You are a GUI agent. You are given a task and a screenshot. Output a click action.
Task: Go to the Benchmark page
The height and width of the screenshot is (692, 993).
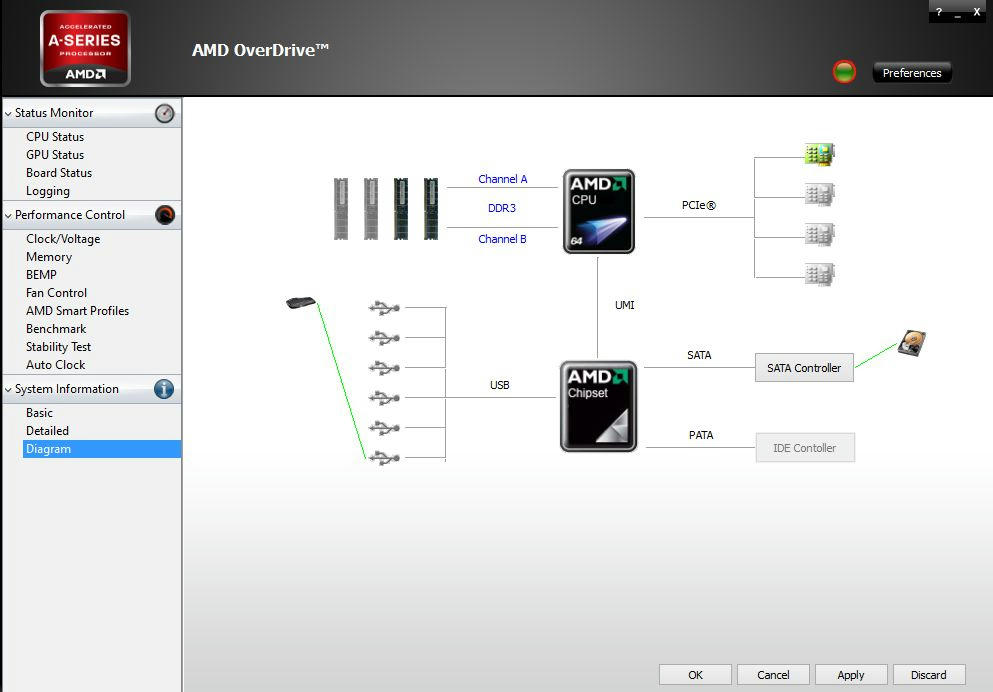[x=56, y=329]
